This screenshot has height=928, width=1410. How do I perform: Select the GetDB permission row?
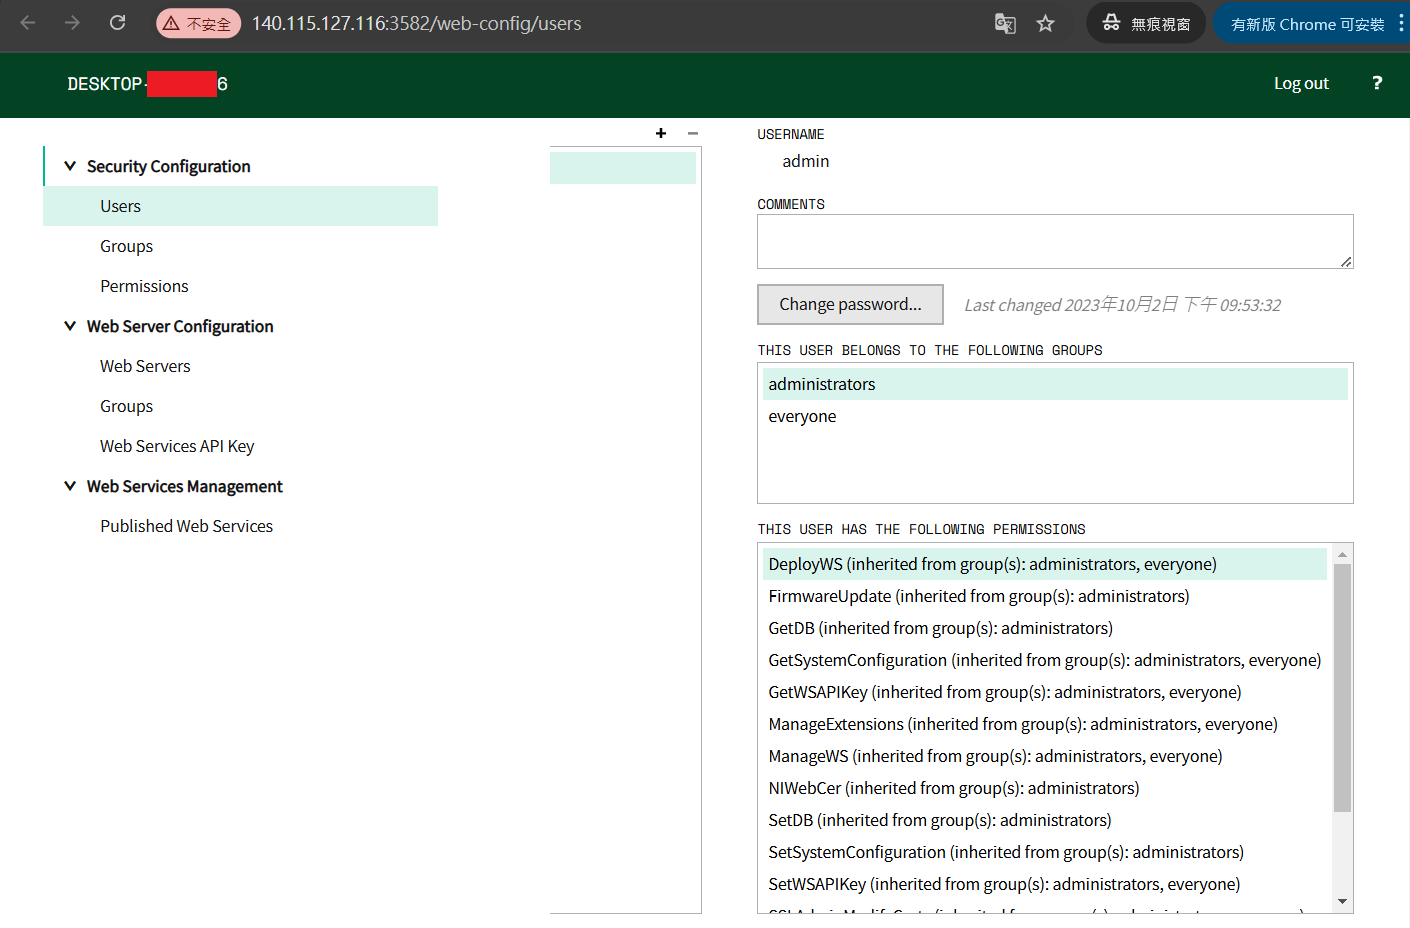(x=1045, y=628)
